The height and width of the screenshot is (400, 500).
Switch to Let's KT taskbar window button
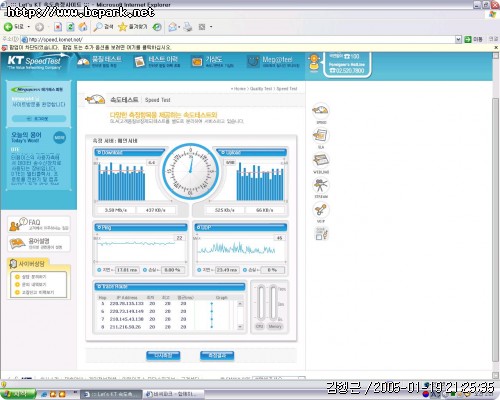click(112, 394)
